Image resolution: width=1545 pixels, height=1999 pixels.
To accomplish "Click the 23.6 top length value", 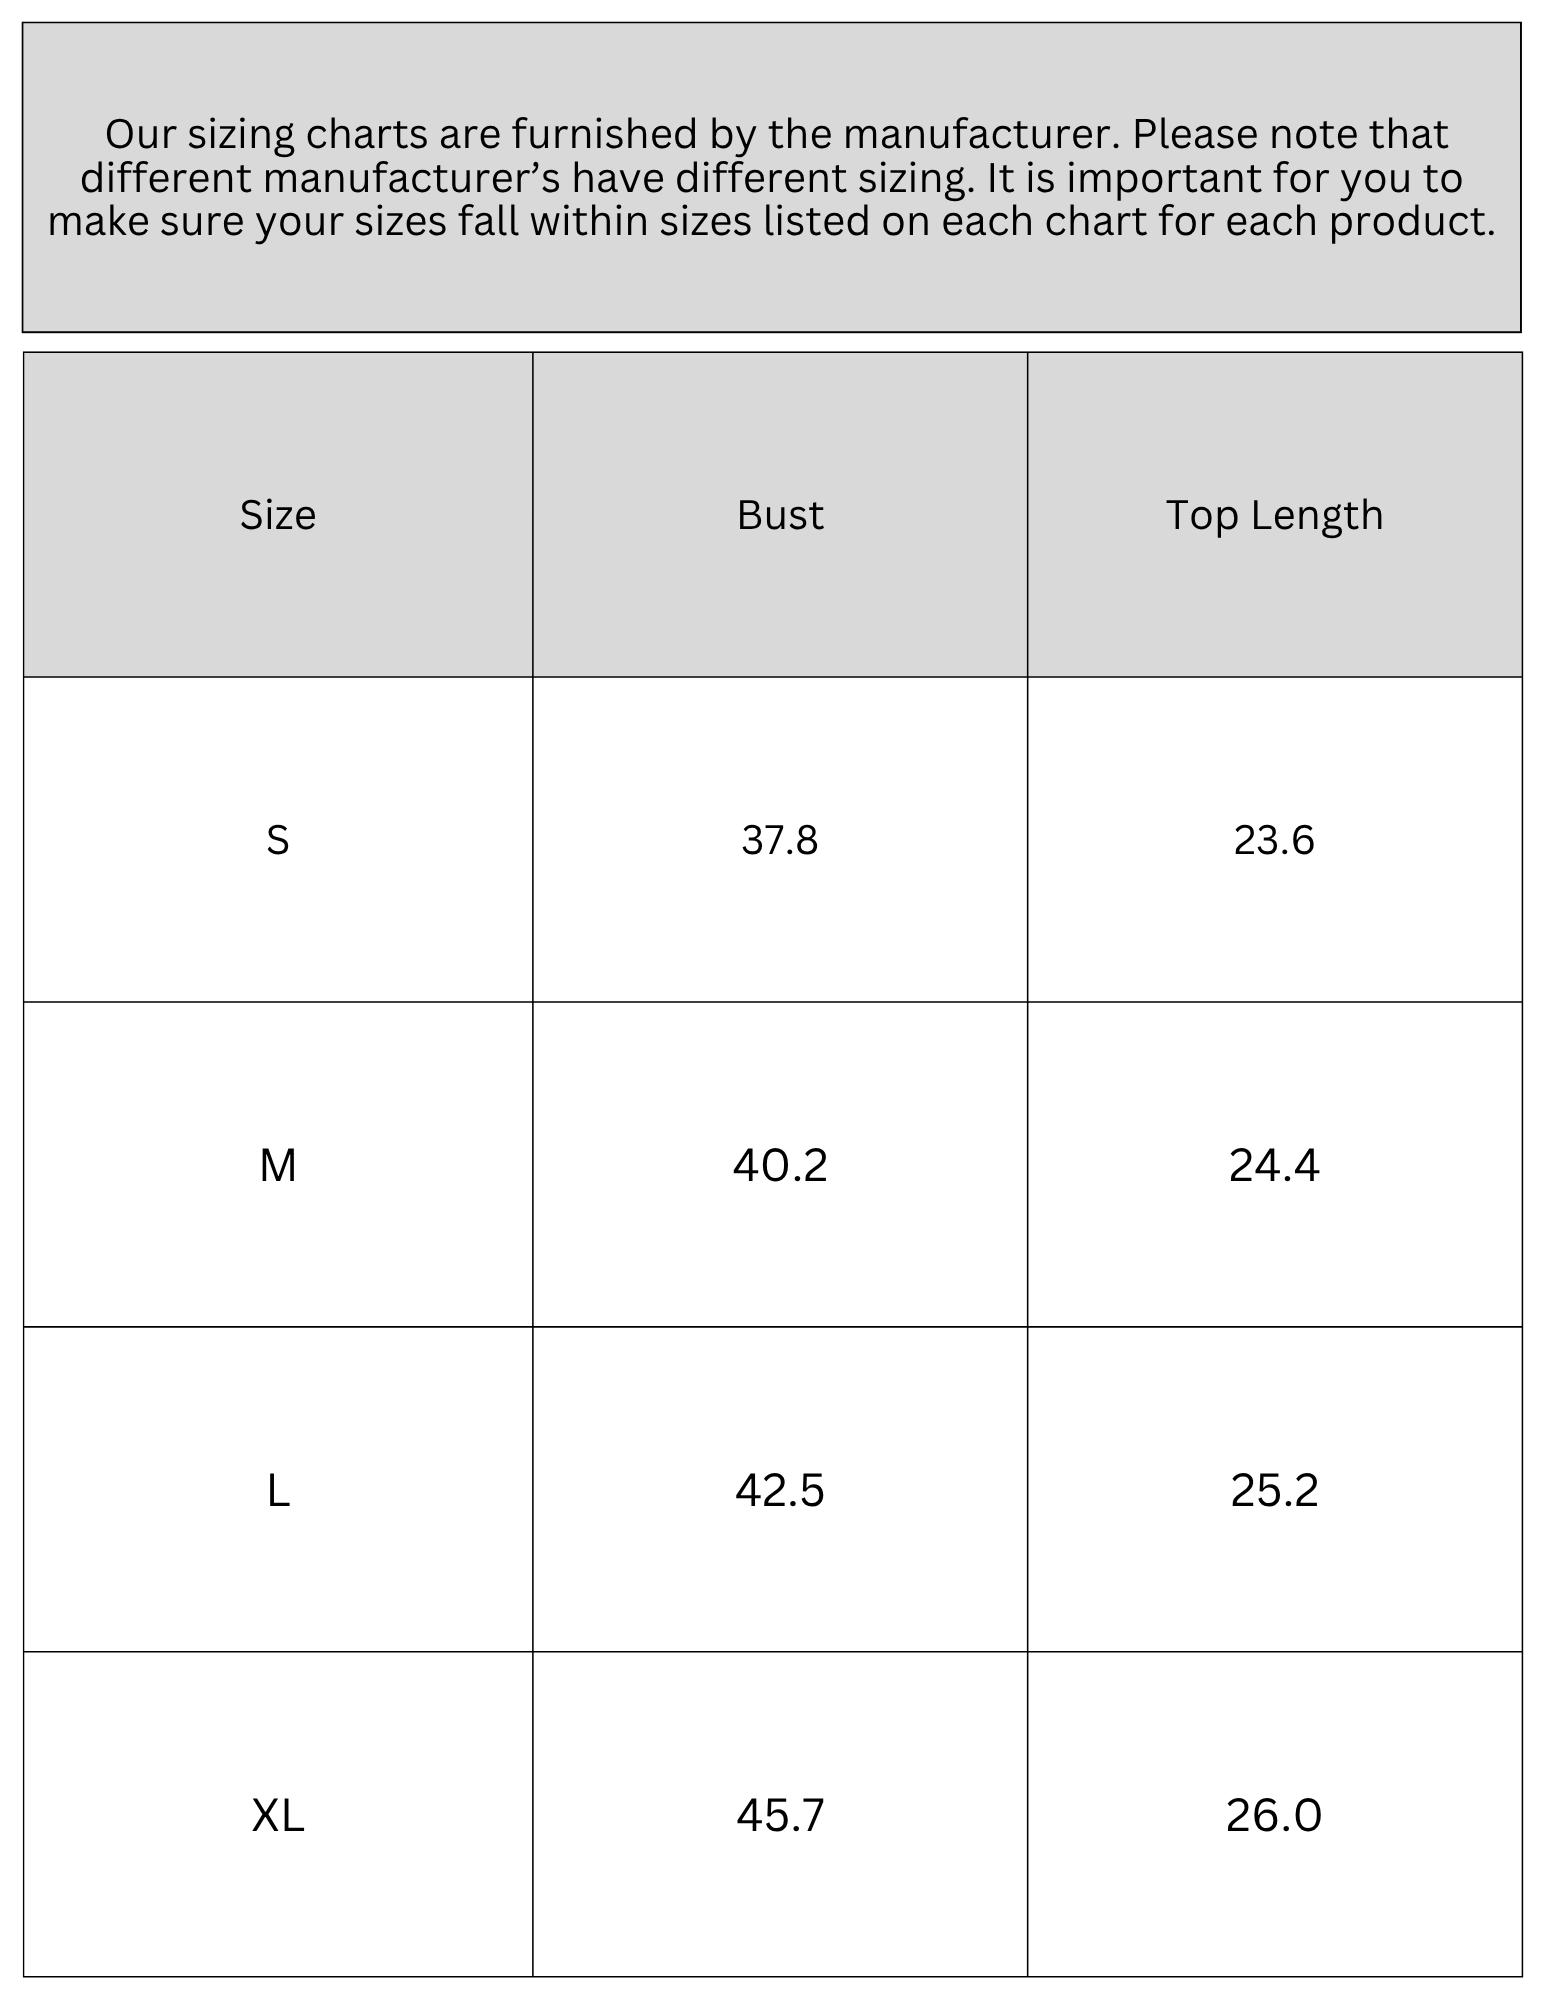I will [1275, 840].
